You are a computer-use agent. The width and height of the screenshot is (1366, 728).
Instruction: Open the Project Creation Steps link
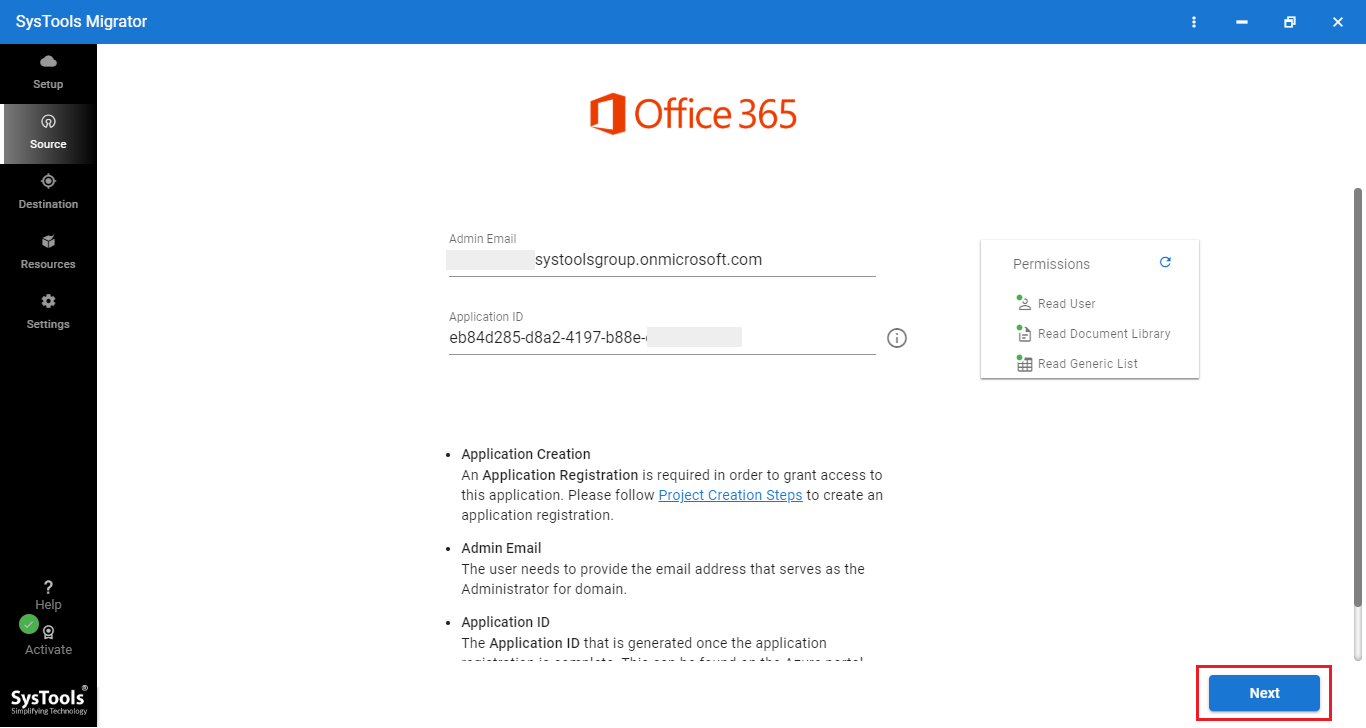(730, 495)
